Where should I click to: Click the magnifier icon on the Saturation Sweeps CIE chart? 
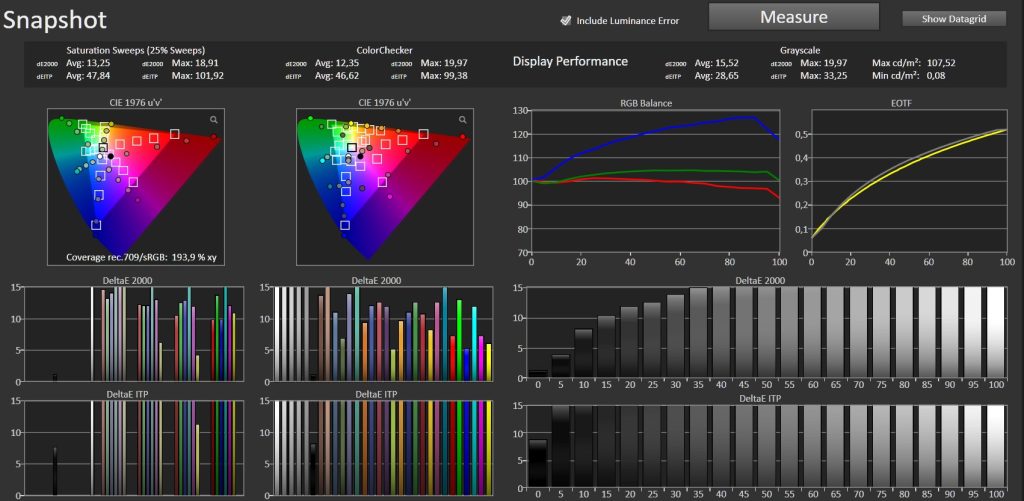(214, 120)
